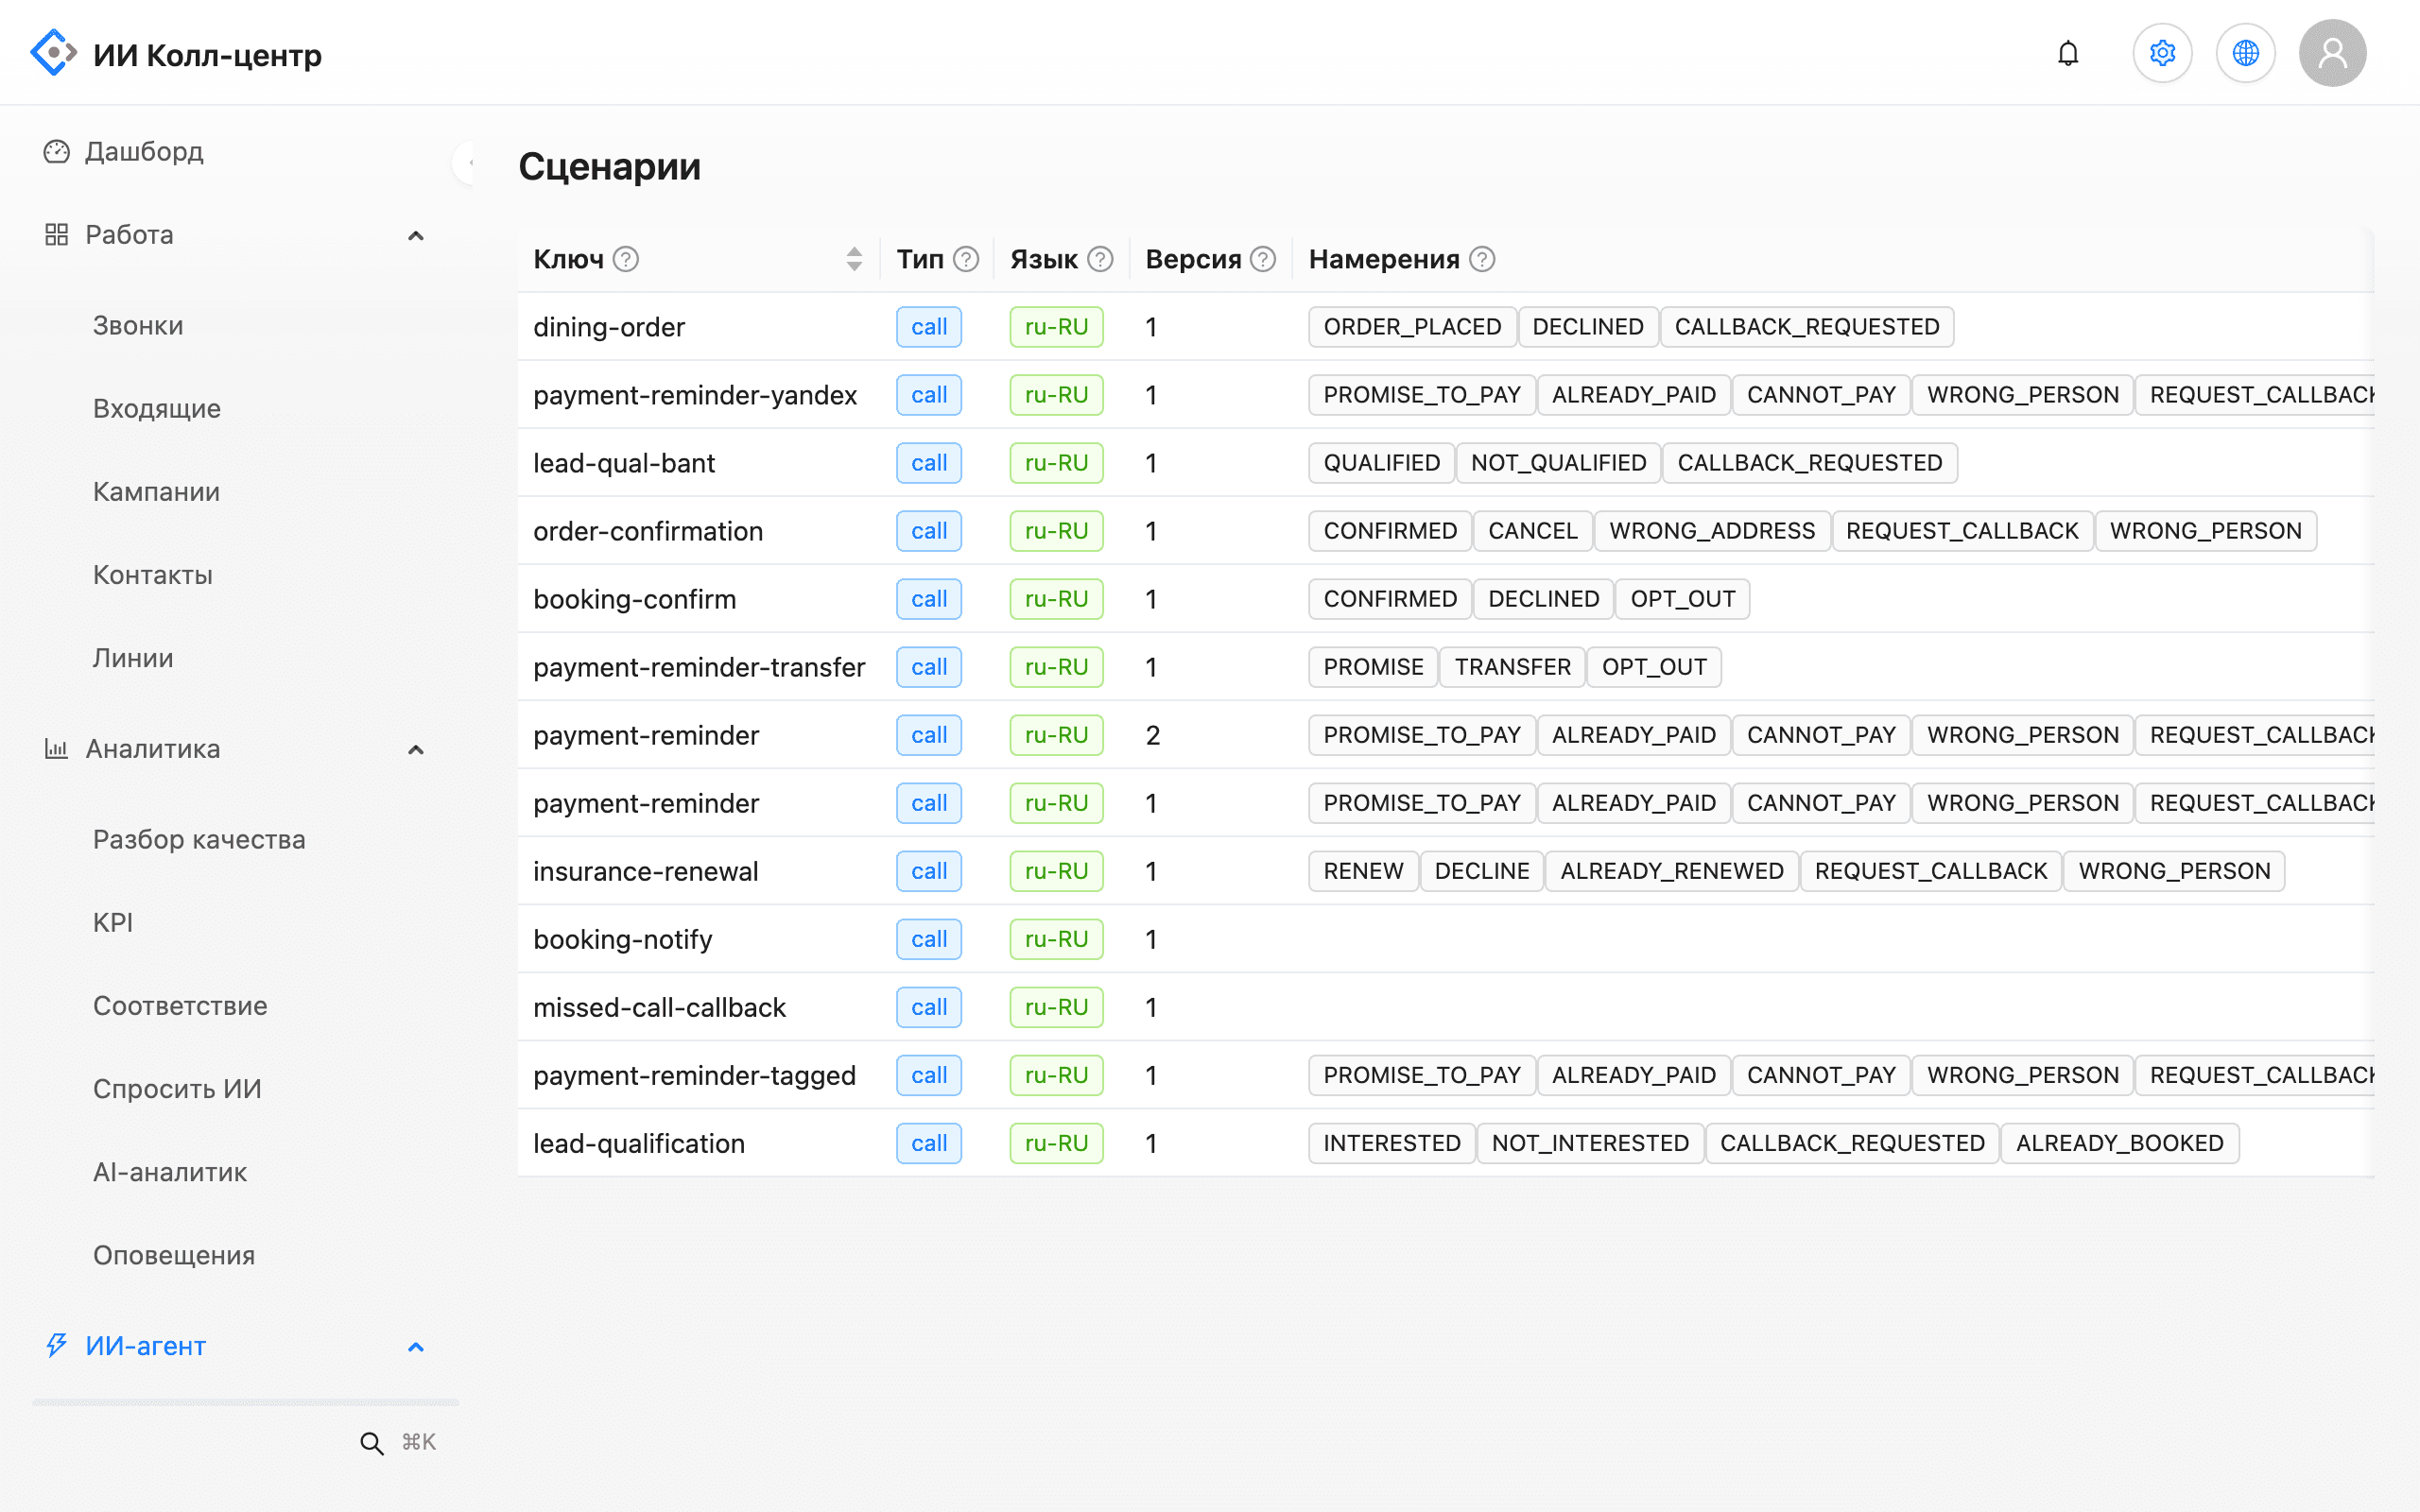Open settings gear icon
The image size is (2420, 1512).
point(2162,53)
